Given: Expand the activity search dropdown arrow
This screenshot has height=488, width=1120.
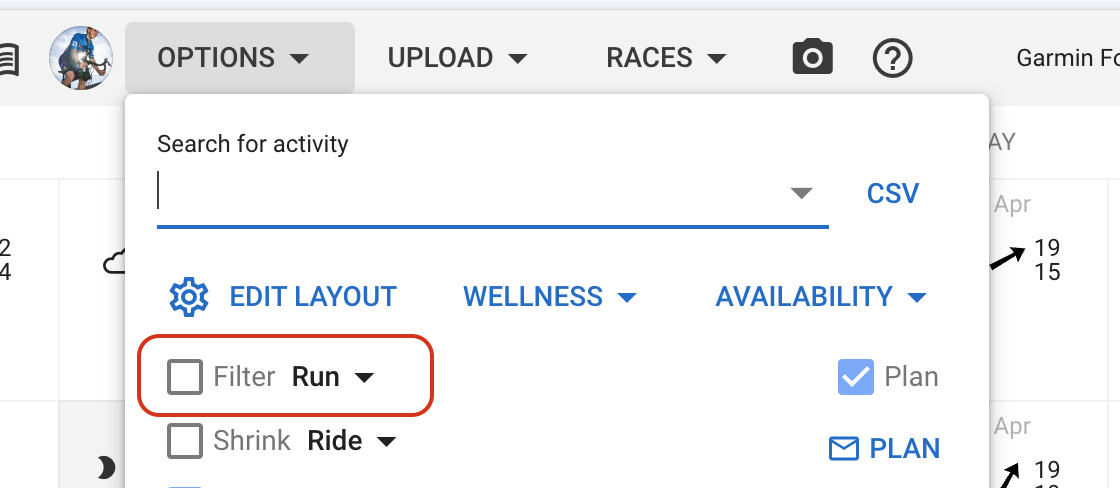Looking at the screenshot, I should (801, 193).
